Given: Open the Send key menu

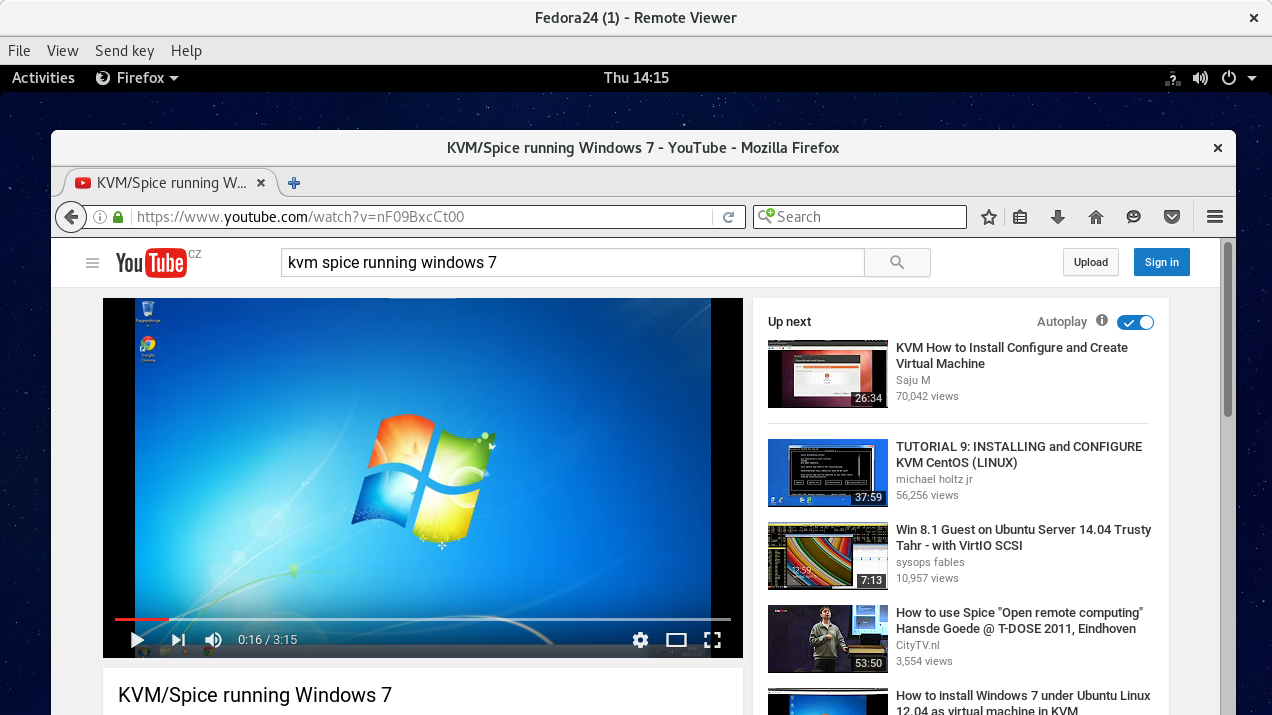Looking at the screenshot, I should pyautogui.click(x=124, y=51).
